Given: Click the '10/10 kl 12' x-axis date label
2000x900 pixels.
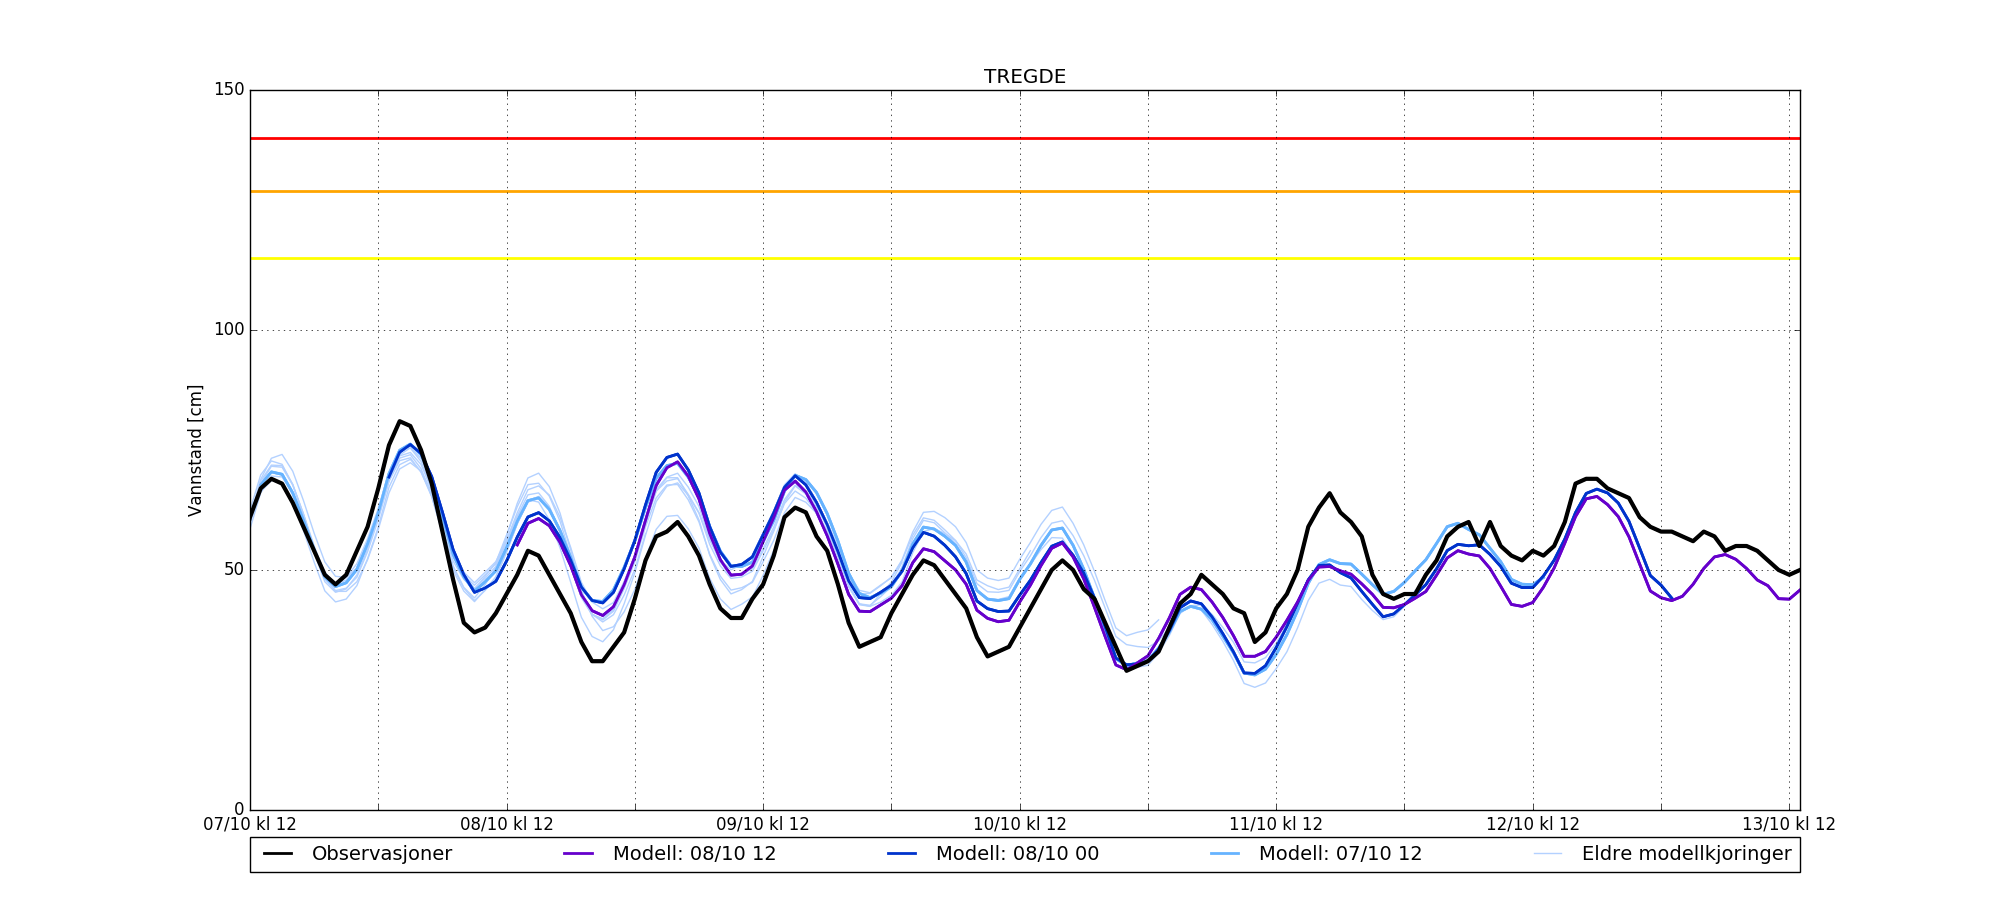Looking at the screenshot, I should click(x=1020, y=825).
